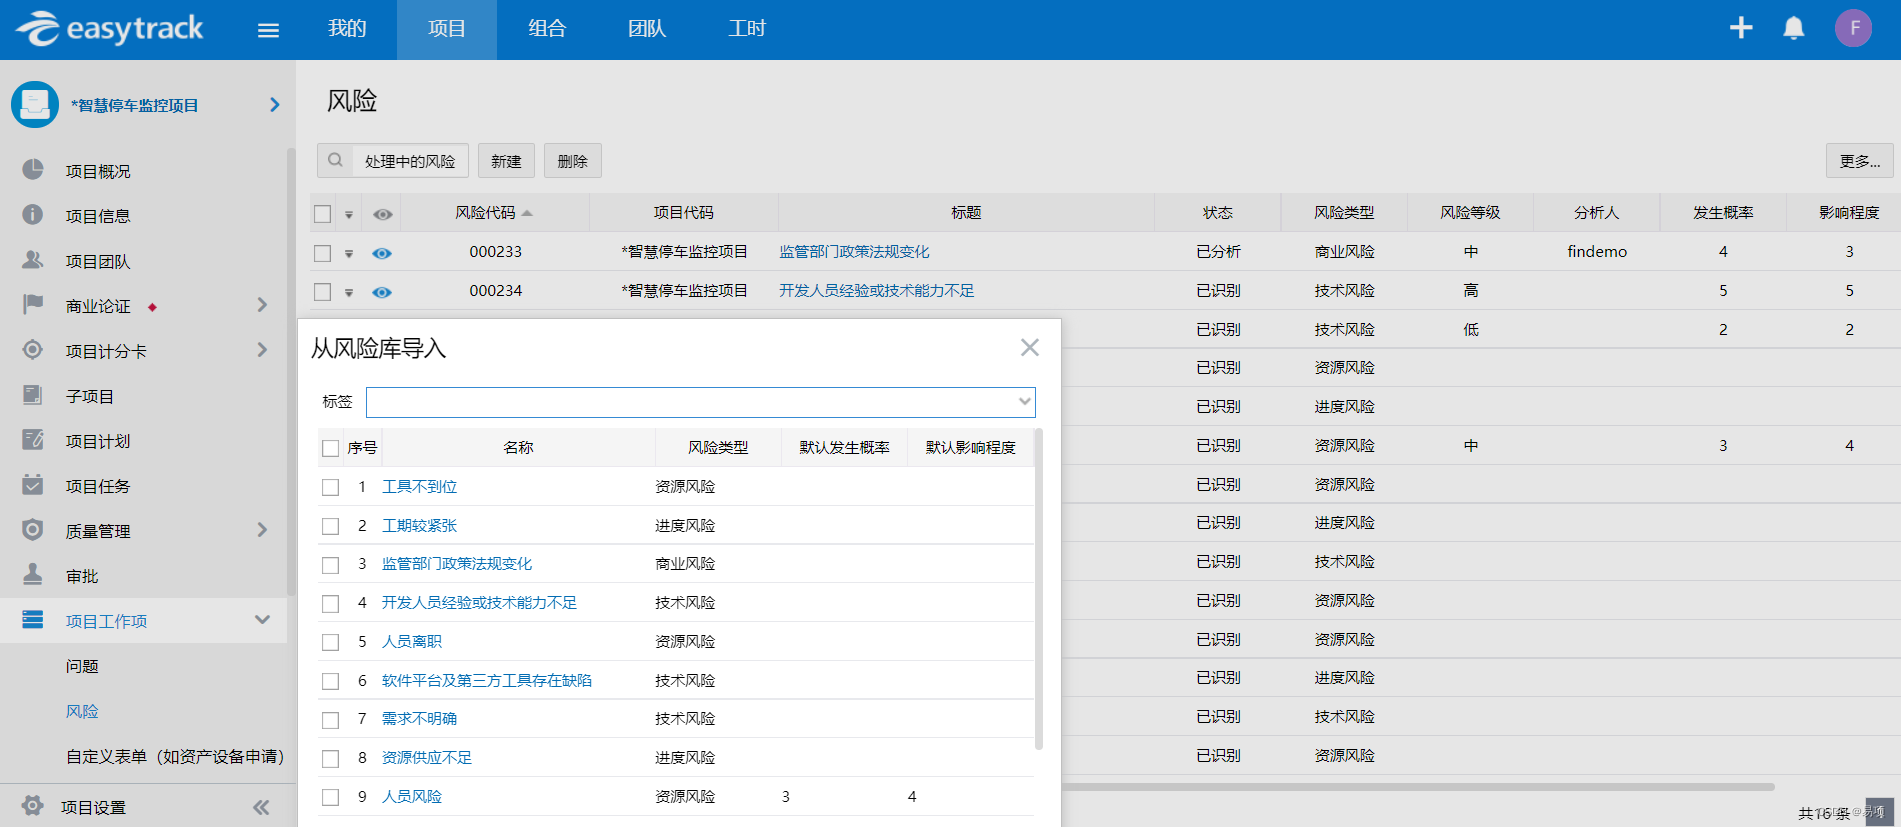Click the eye icon in table header

(x=383, y=214)
